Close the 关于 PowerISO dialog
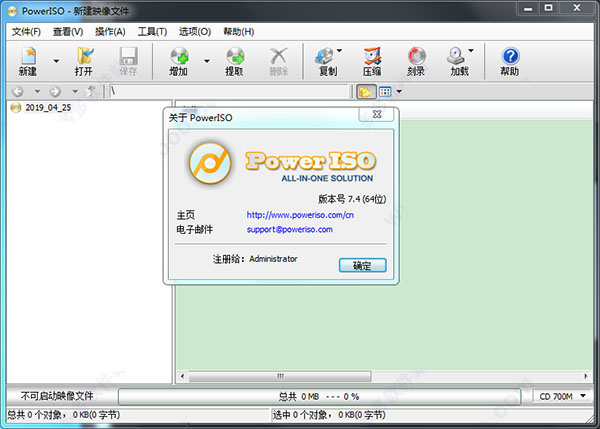 coord(377,114)
